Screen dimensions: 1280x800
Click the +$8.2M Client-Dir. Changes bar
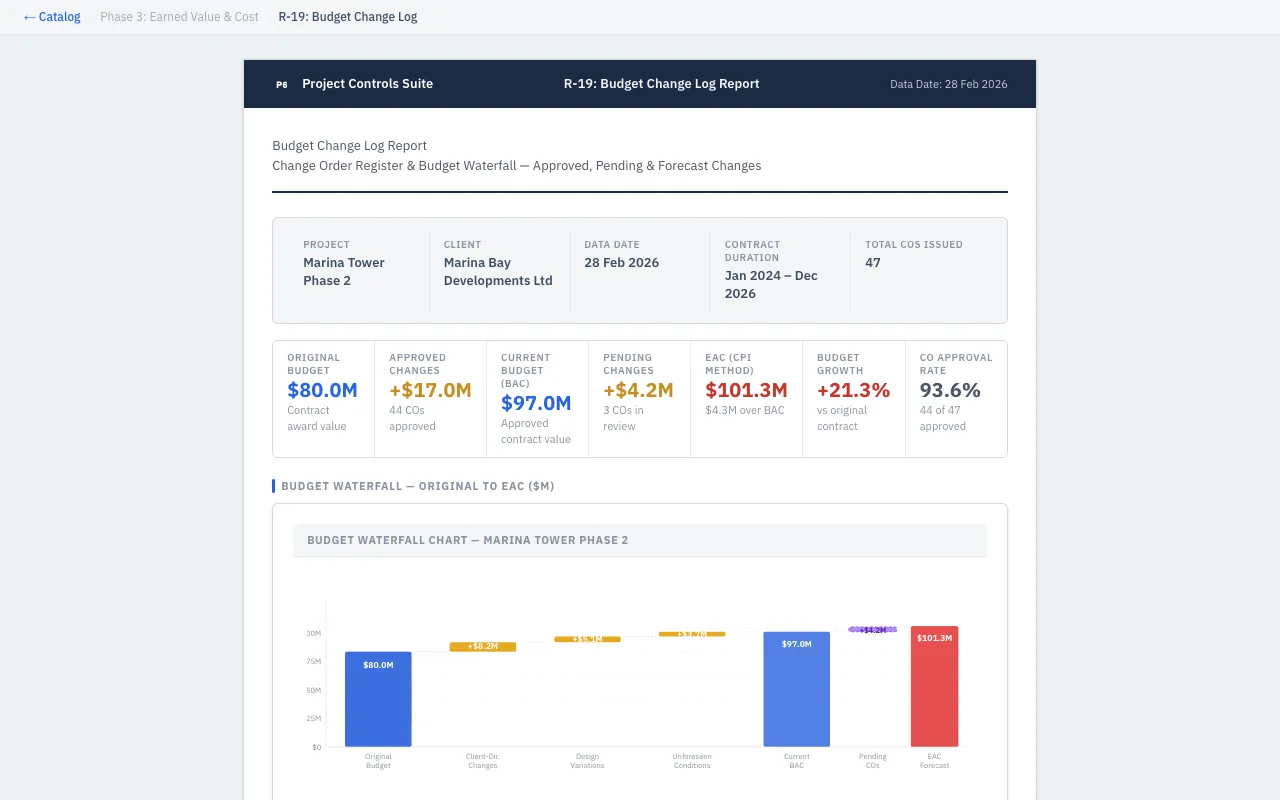(483, 647)
